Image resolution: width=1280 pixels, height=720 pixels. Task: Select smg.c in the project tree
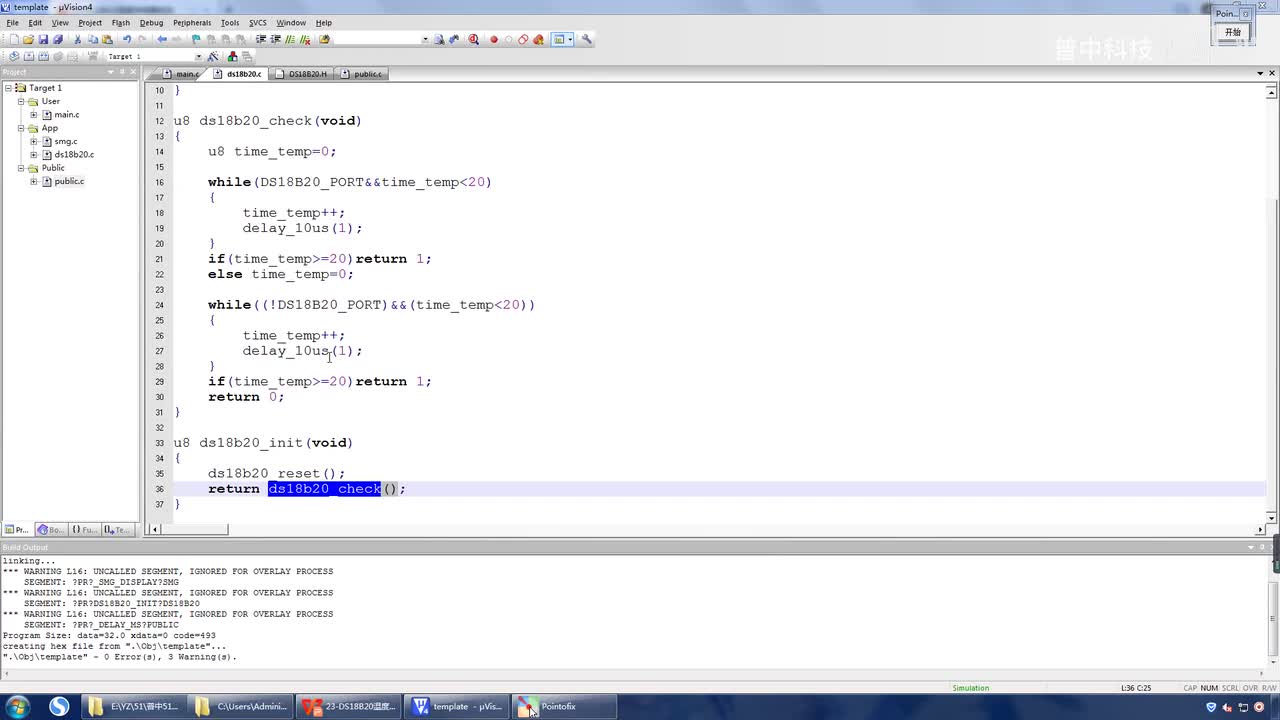(66, 142)
